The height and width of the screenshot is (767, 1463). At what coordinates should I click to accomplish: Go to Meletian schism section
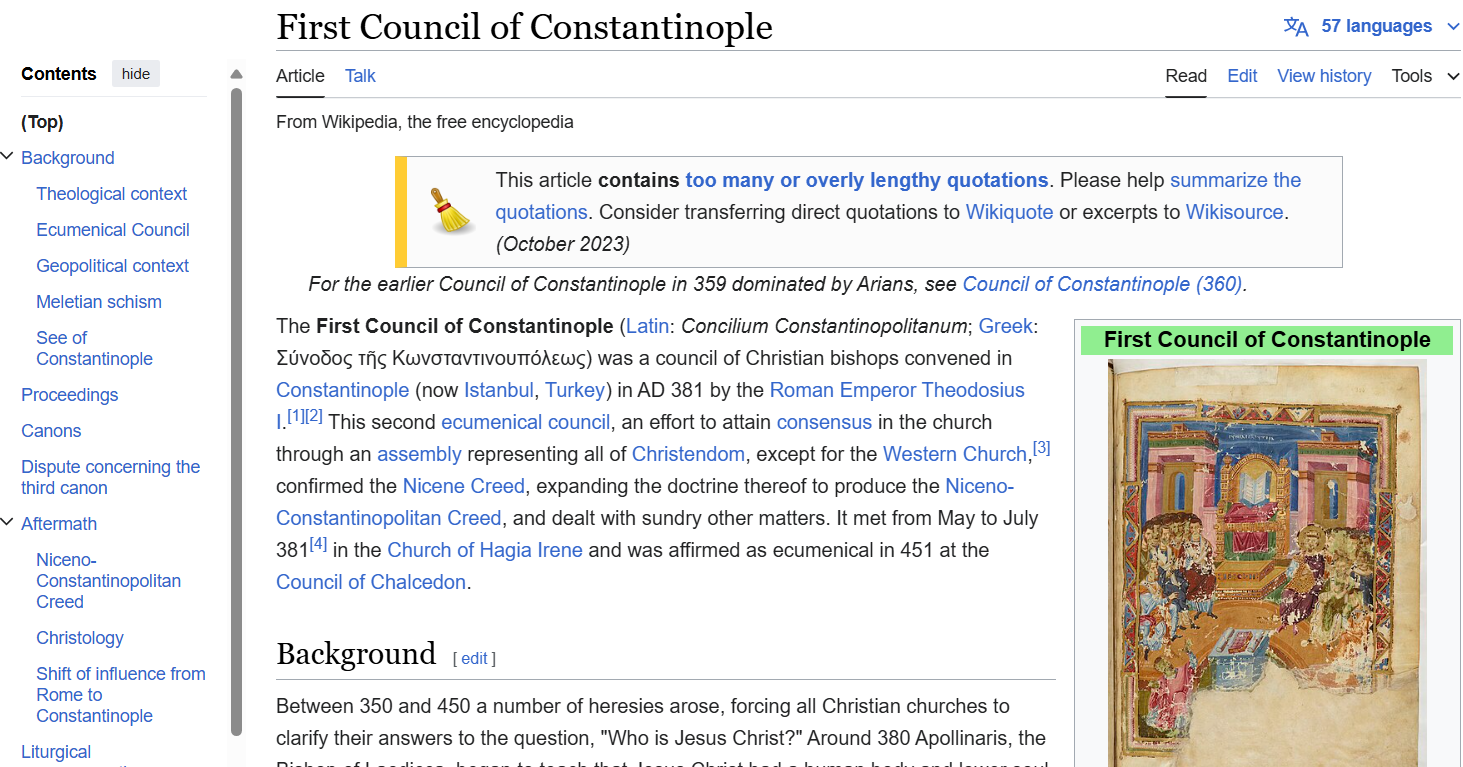(99, 302)
